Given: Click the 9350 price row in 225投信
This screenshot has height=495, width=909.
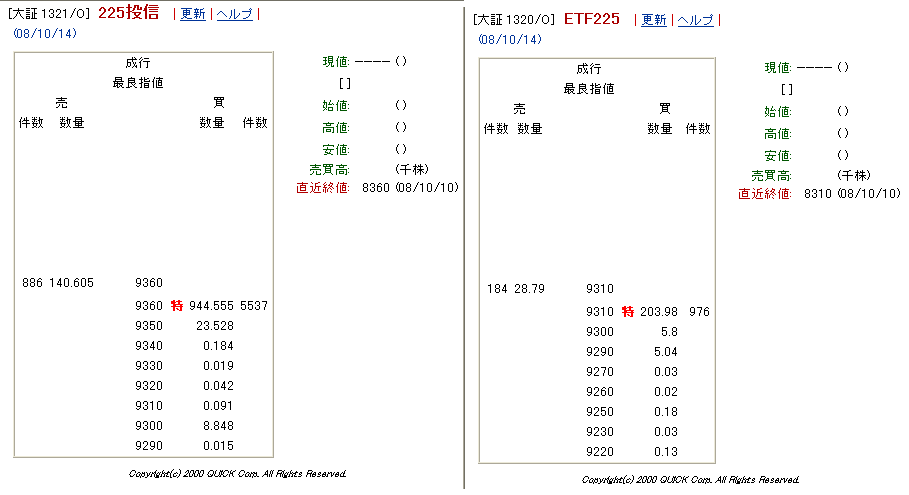Looking at the screenshot, I should (148, 326).
